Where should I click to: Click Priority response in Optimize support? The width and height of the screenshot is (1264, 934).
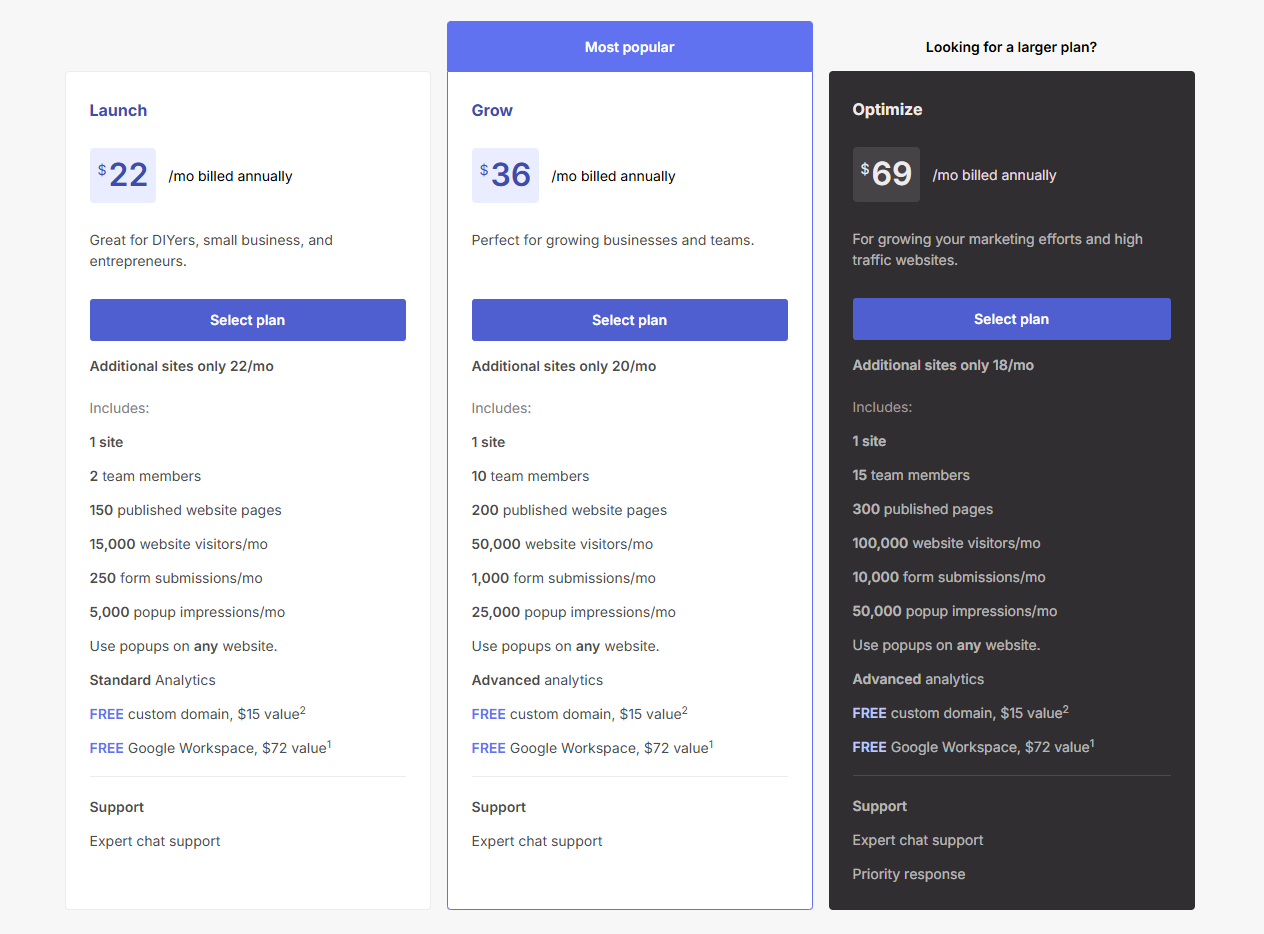(908, 874)
